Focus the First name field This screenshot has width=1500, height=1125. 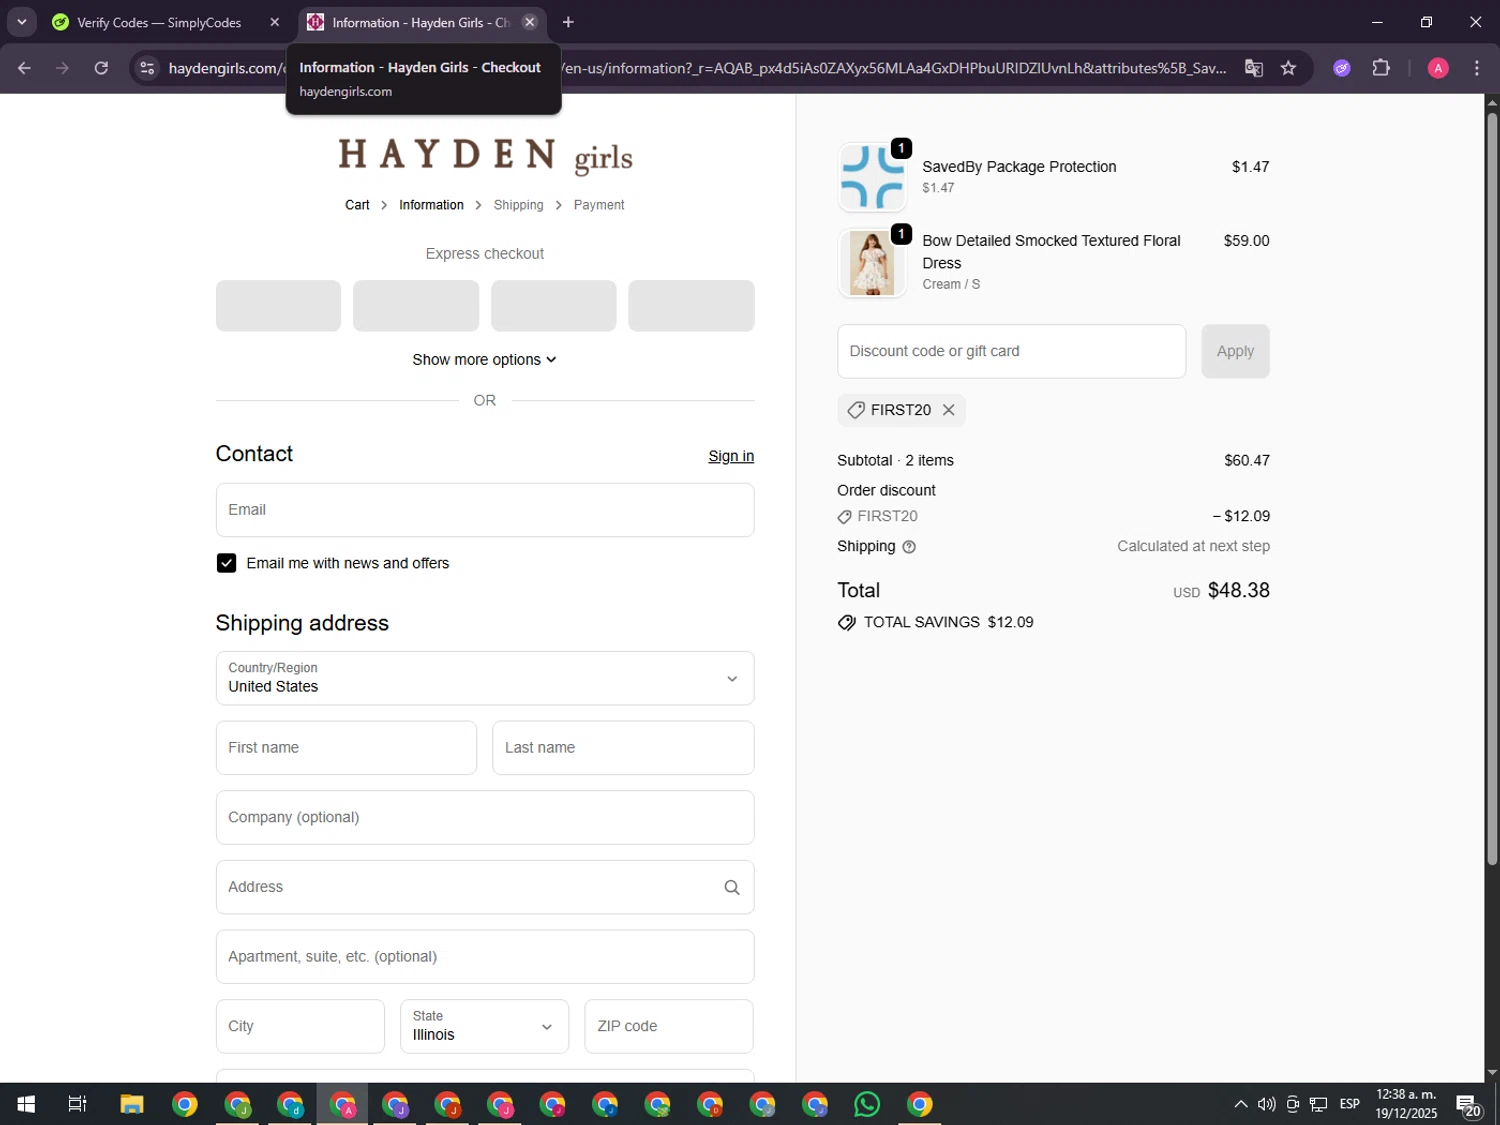[x=346, y=748]
